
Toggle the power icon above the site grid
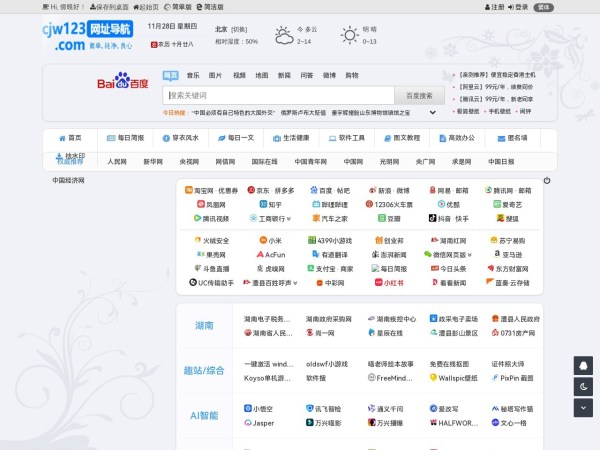(546, 181)
